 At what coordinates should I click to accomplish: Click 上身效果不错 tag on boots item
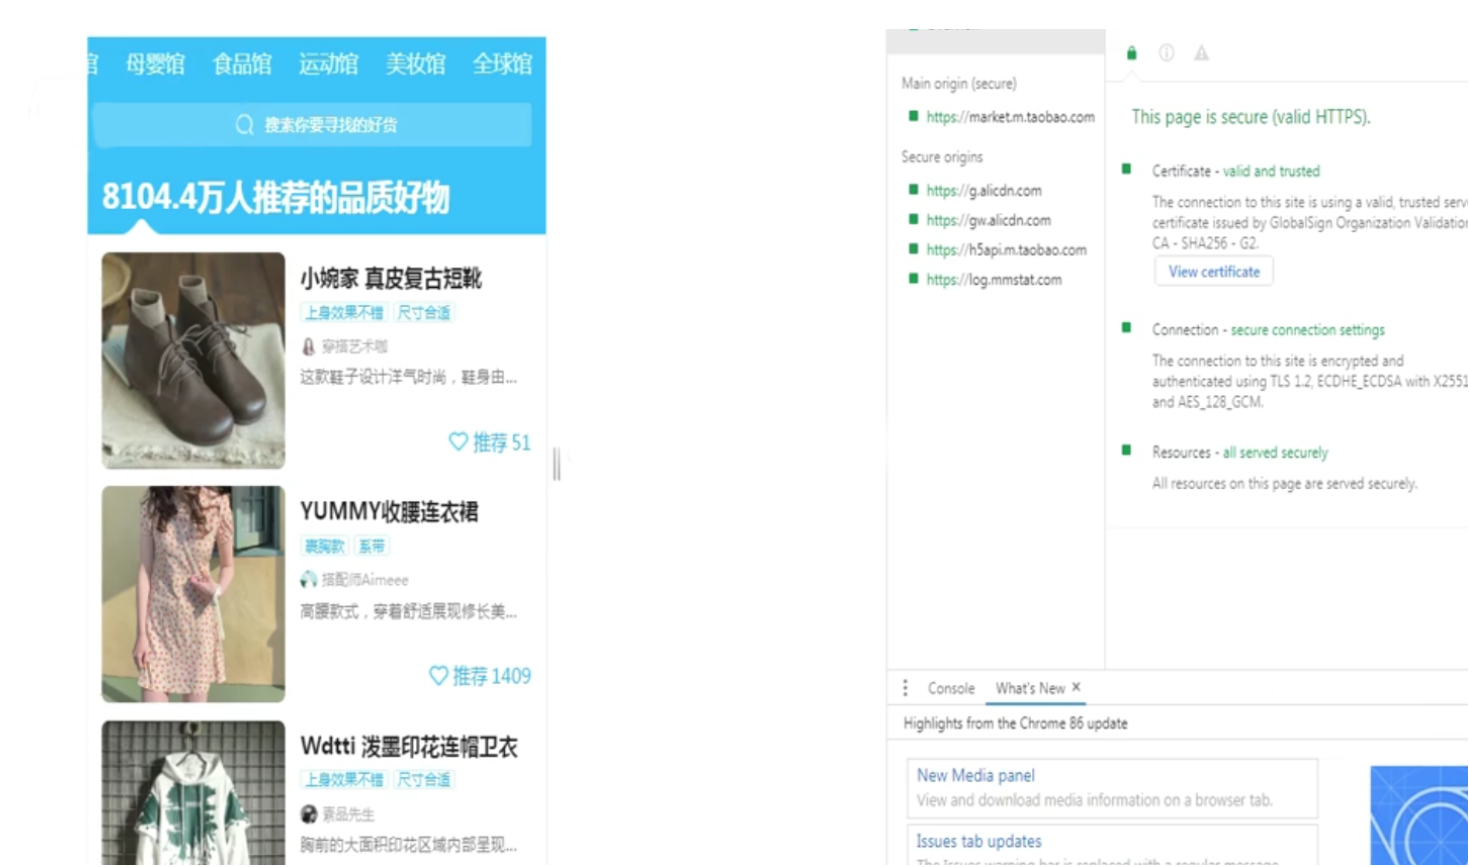point(344,313)
